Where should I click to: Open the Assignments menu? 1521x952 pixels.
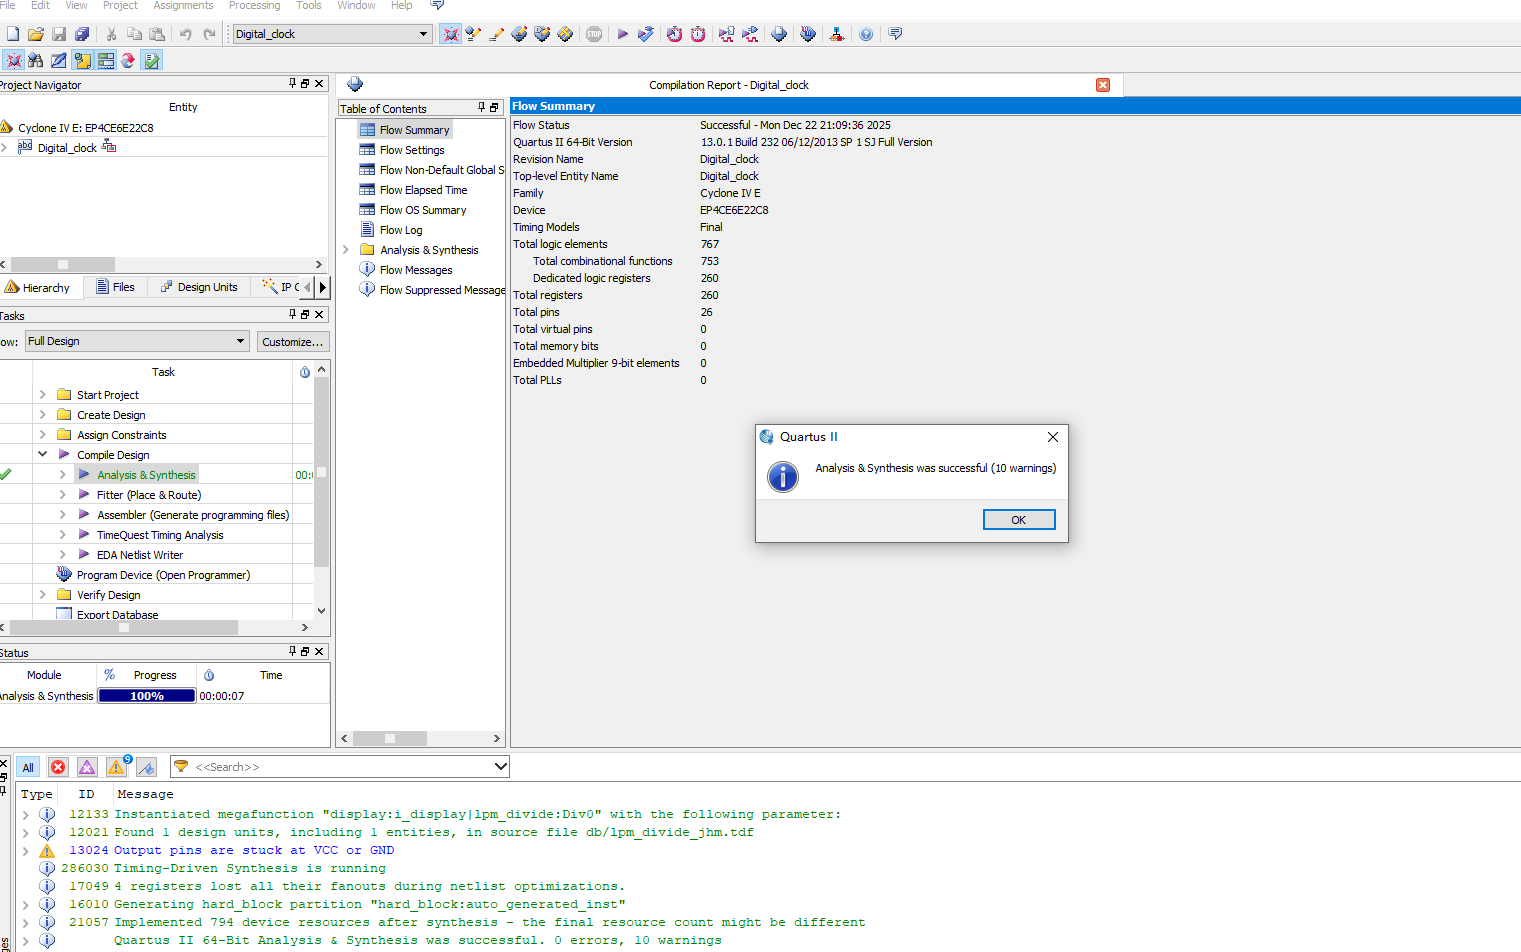(x=183, y=5)
